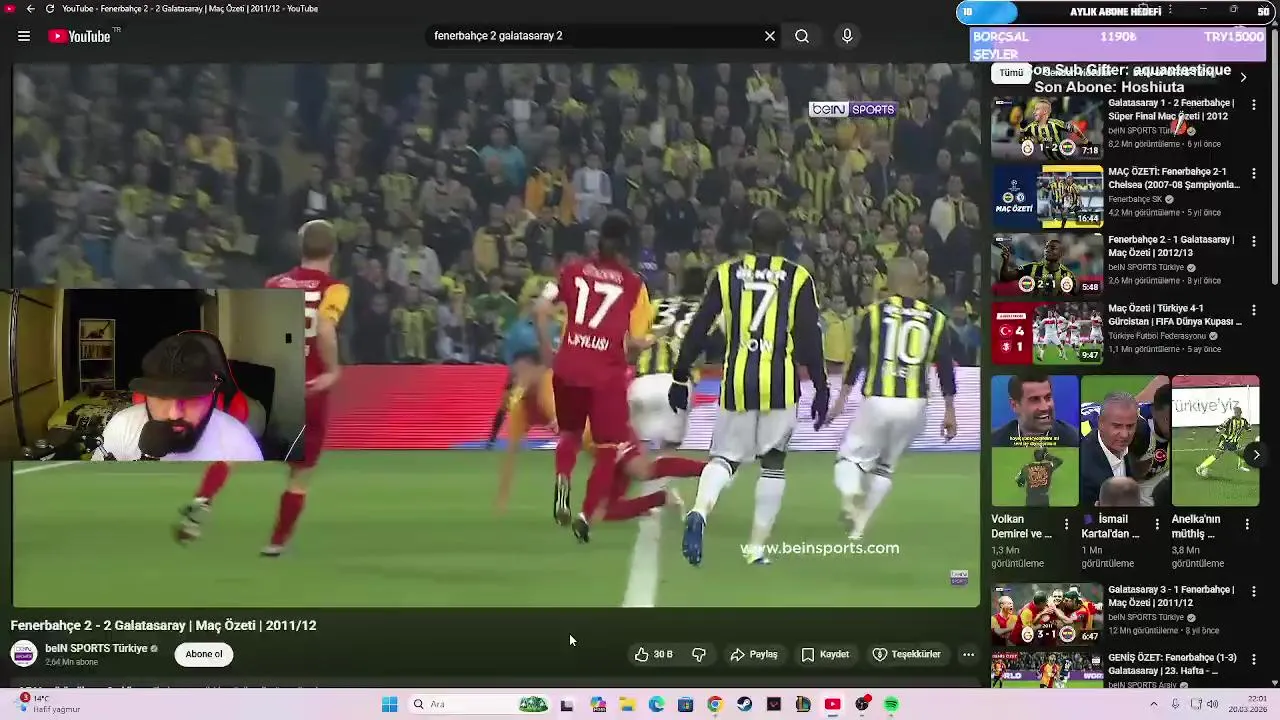Open more actions ellipsis under video
Screen dimensions: 1280x720
(x=968, y=654)
